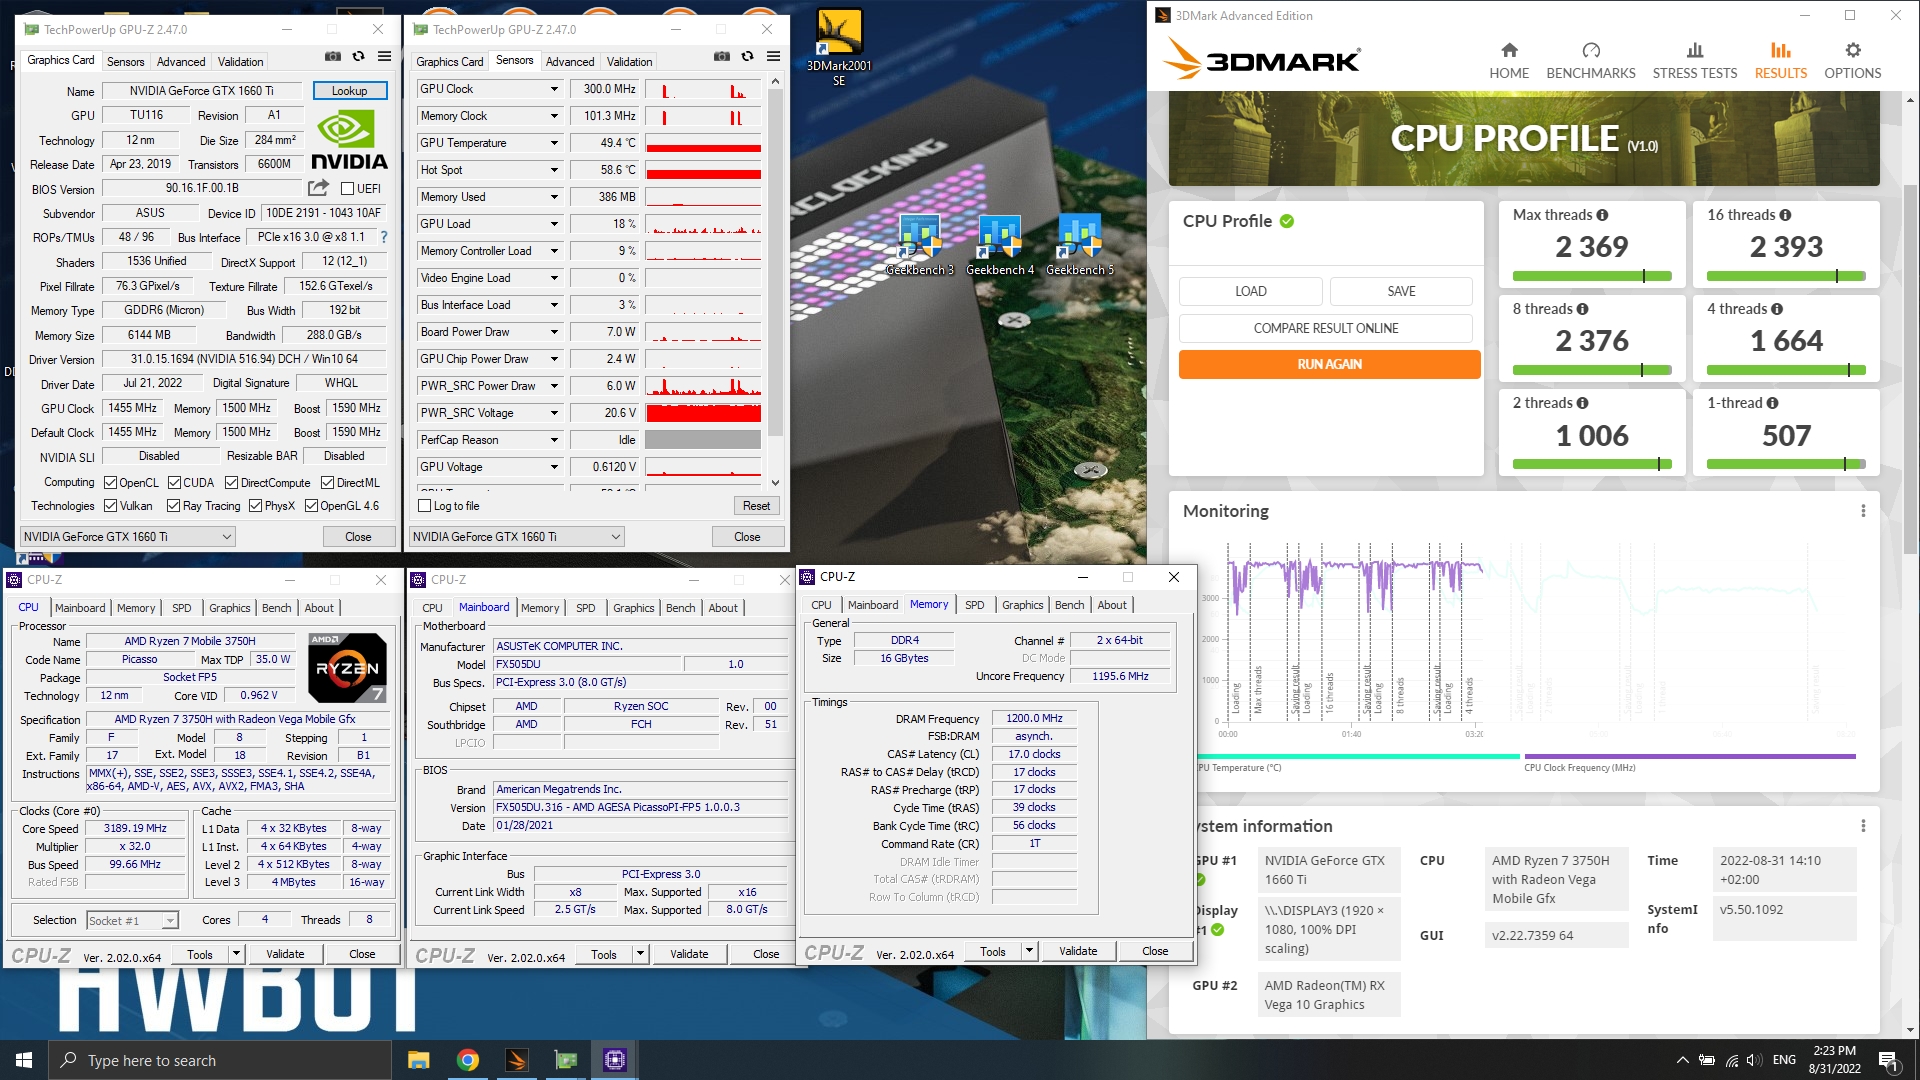Open the notification center icon

[1888, 1060]
